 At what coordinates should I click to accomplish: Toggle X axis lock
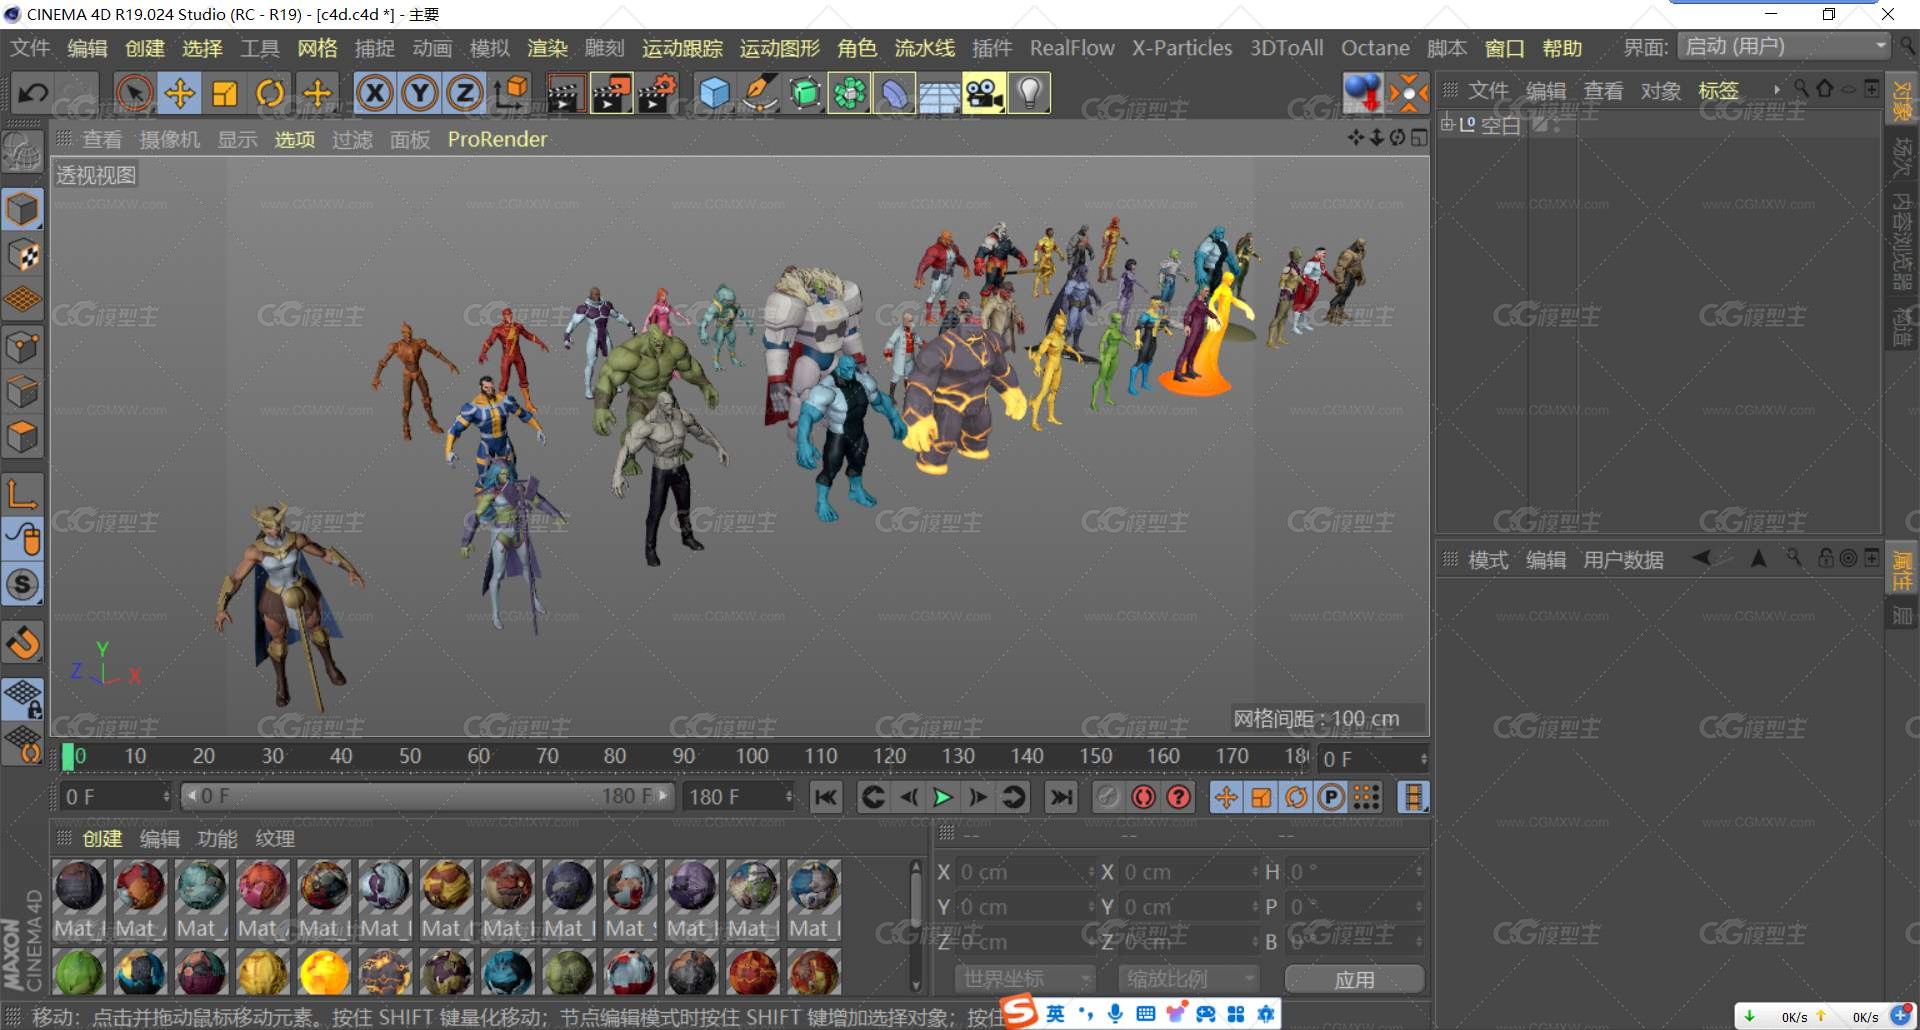click(374, 93)
